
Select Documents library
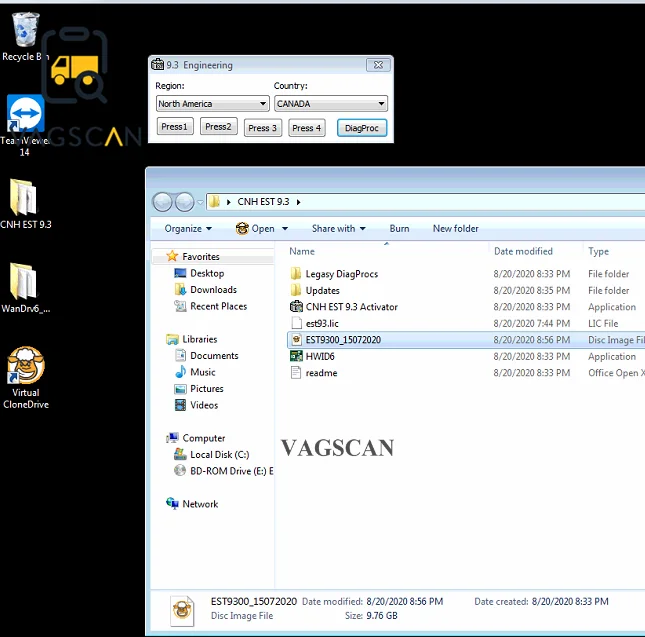[214, 356]
